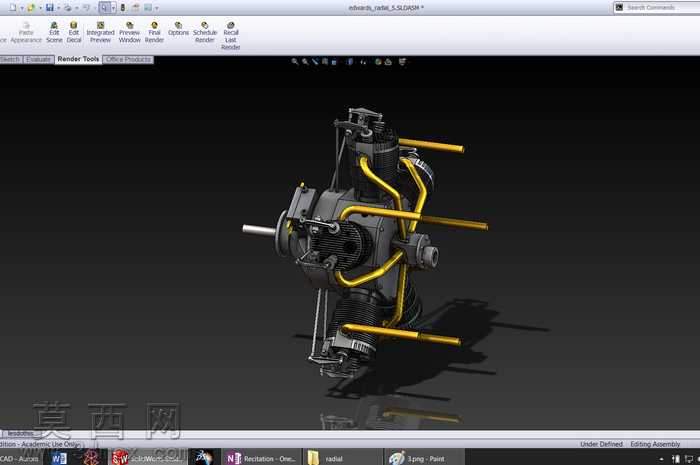
Task: Click the Previous View icon in viewport toolbar
Action: coord(315,62)
